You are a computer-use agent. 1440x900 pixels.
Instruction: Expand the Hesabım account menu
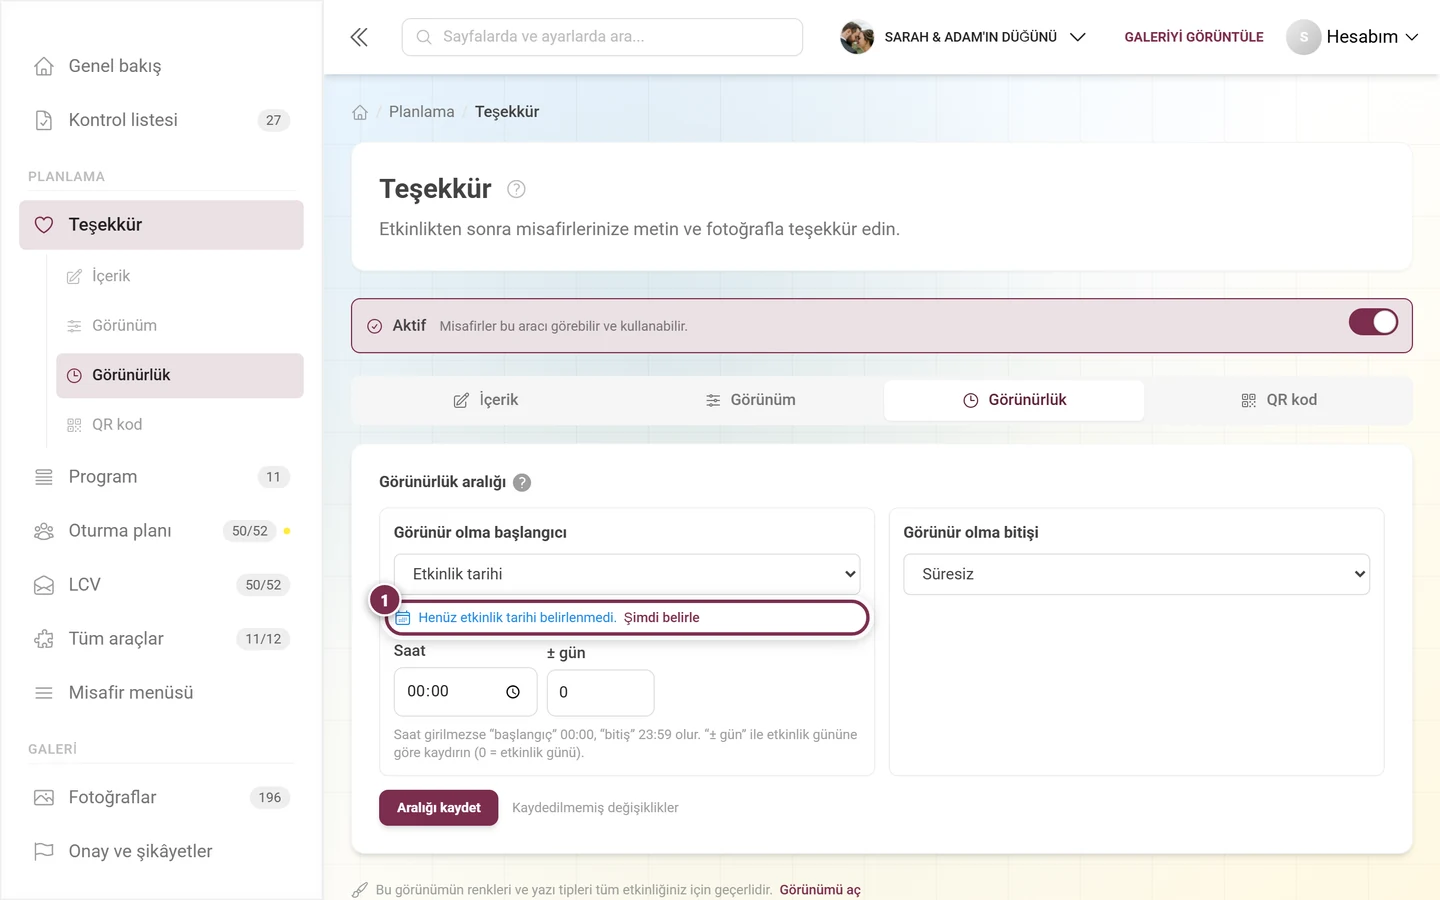pos(1353,37)
